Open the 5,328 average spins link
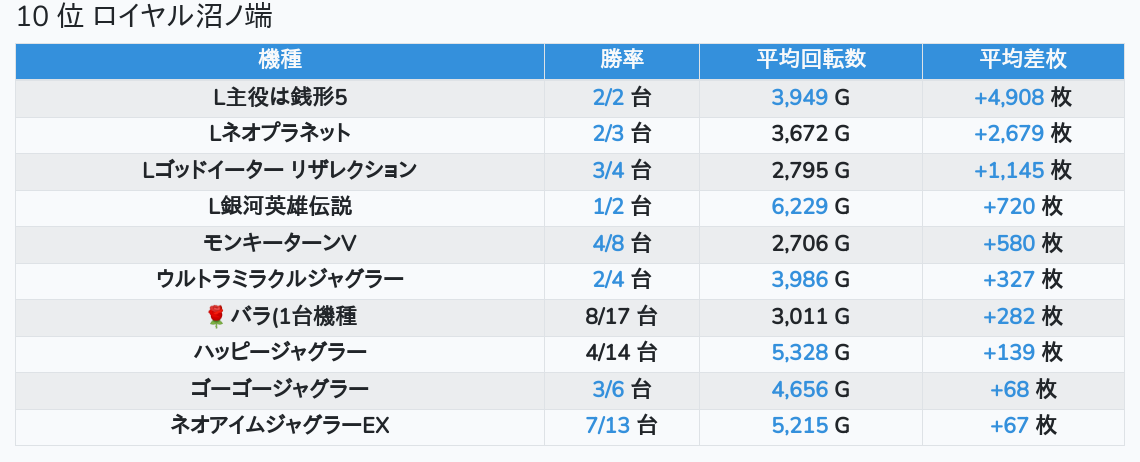This screenshot has width=1140, height=462. point(800,353)
